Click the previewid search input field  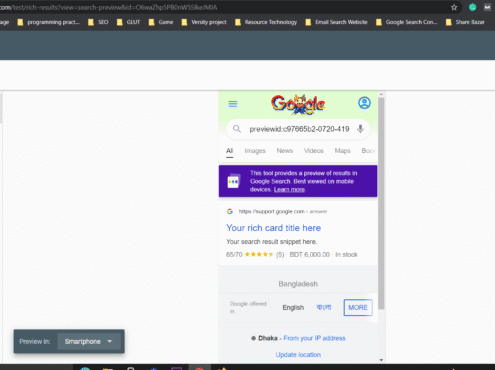[x=299, y=129]
